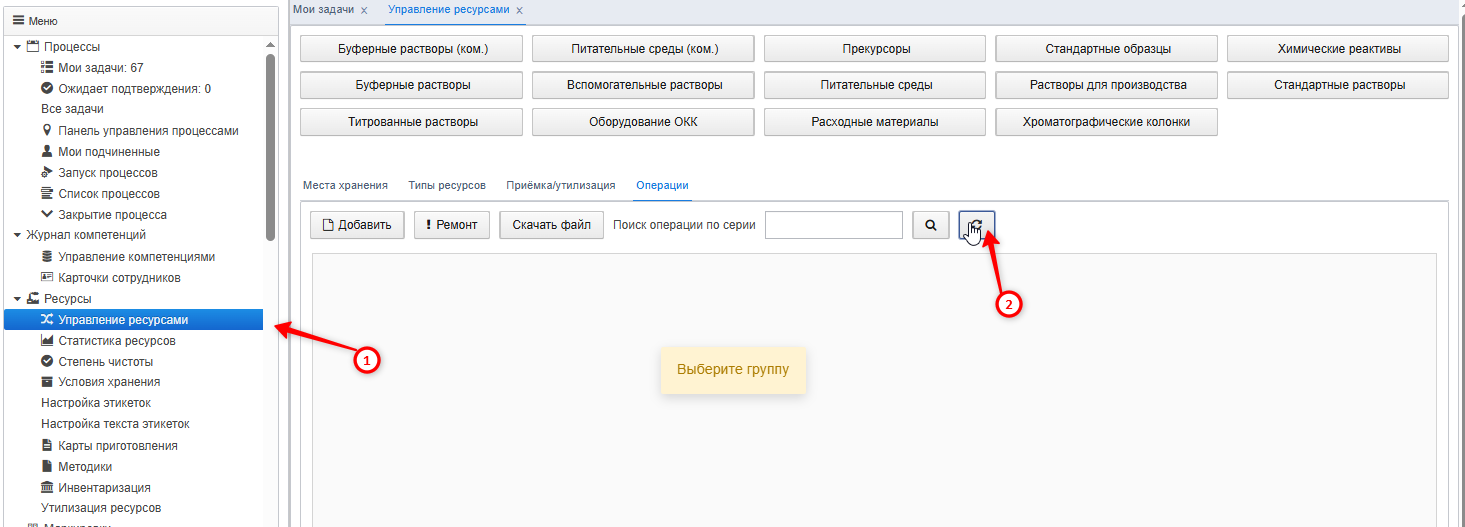Click the hamburger Меню icon
1465x527 pixels.
tap(17, 20)
